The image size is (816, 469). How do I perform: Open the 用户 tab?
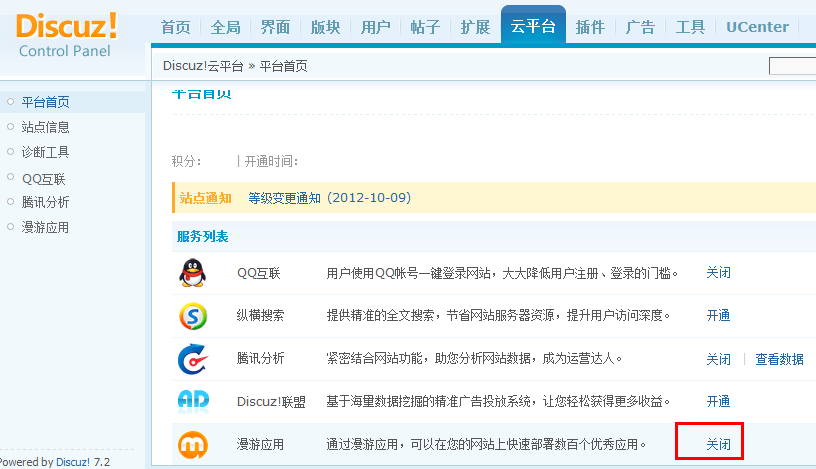pyautogui.click(x=375, y=27)
